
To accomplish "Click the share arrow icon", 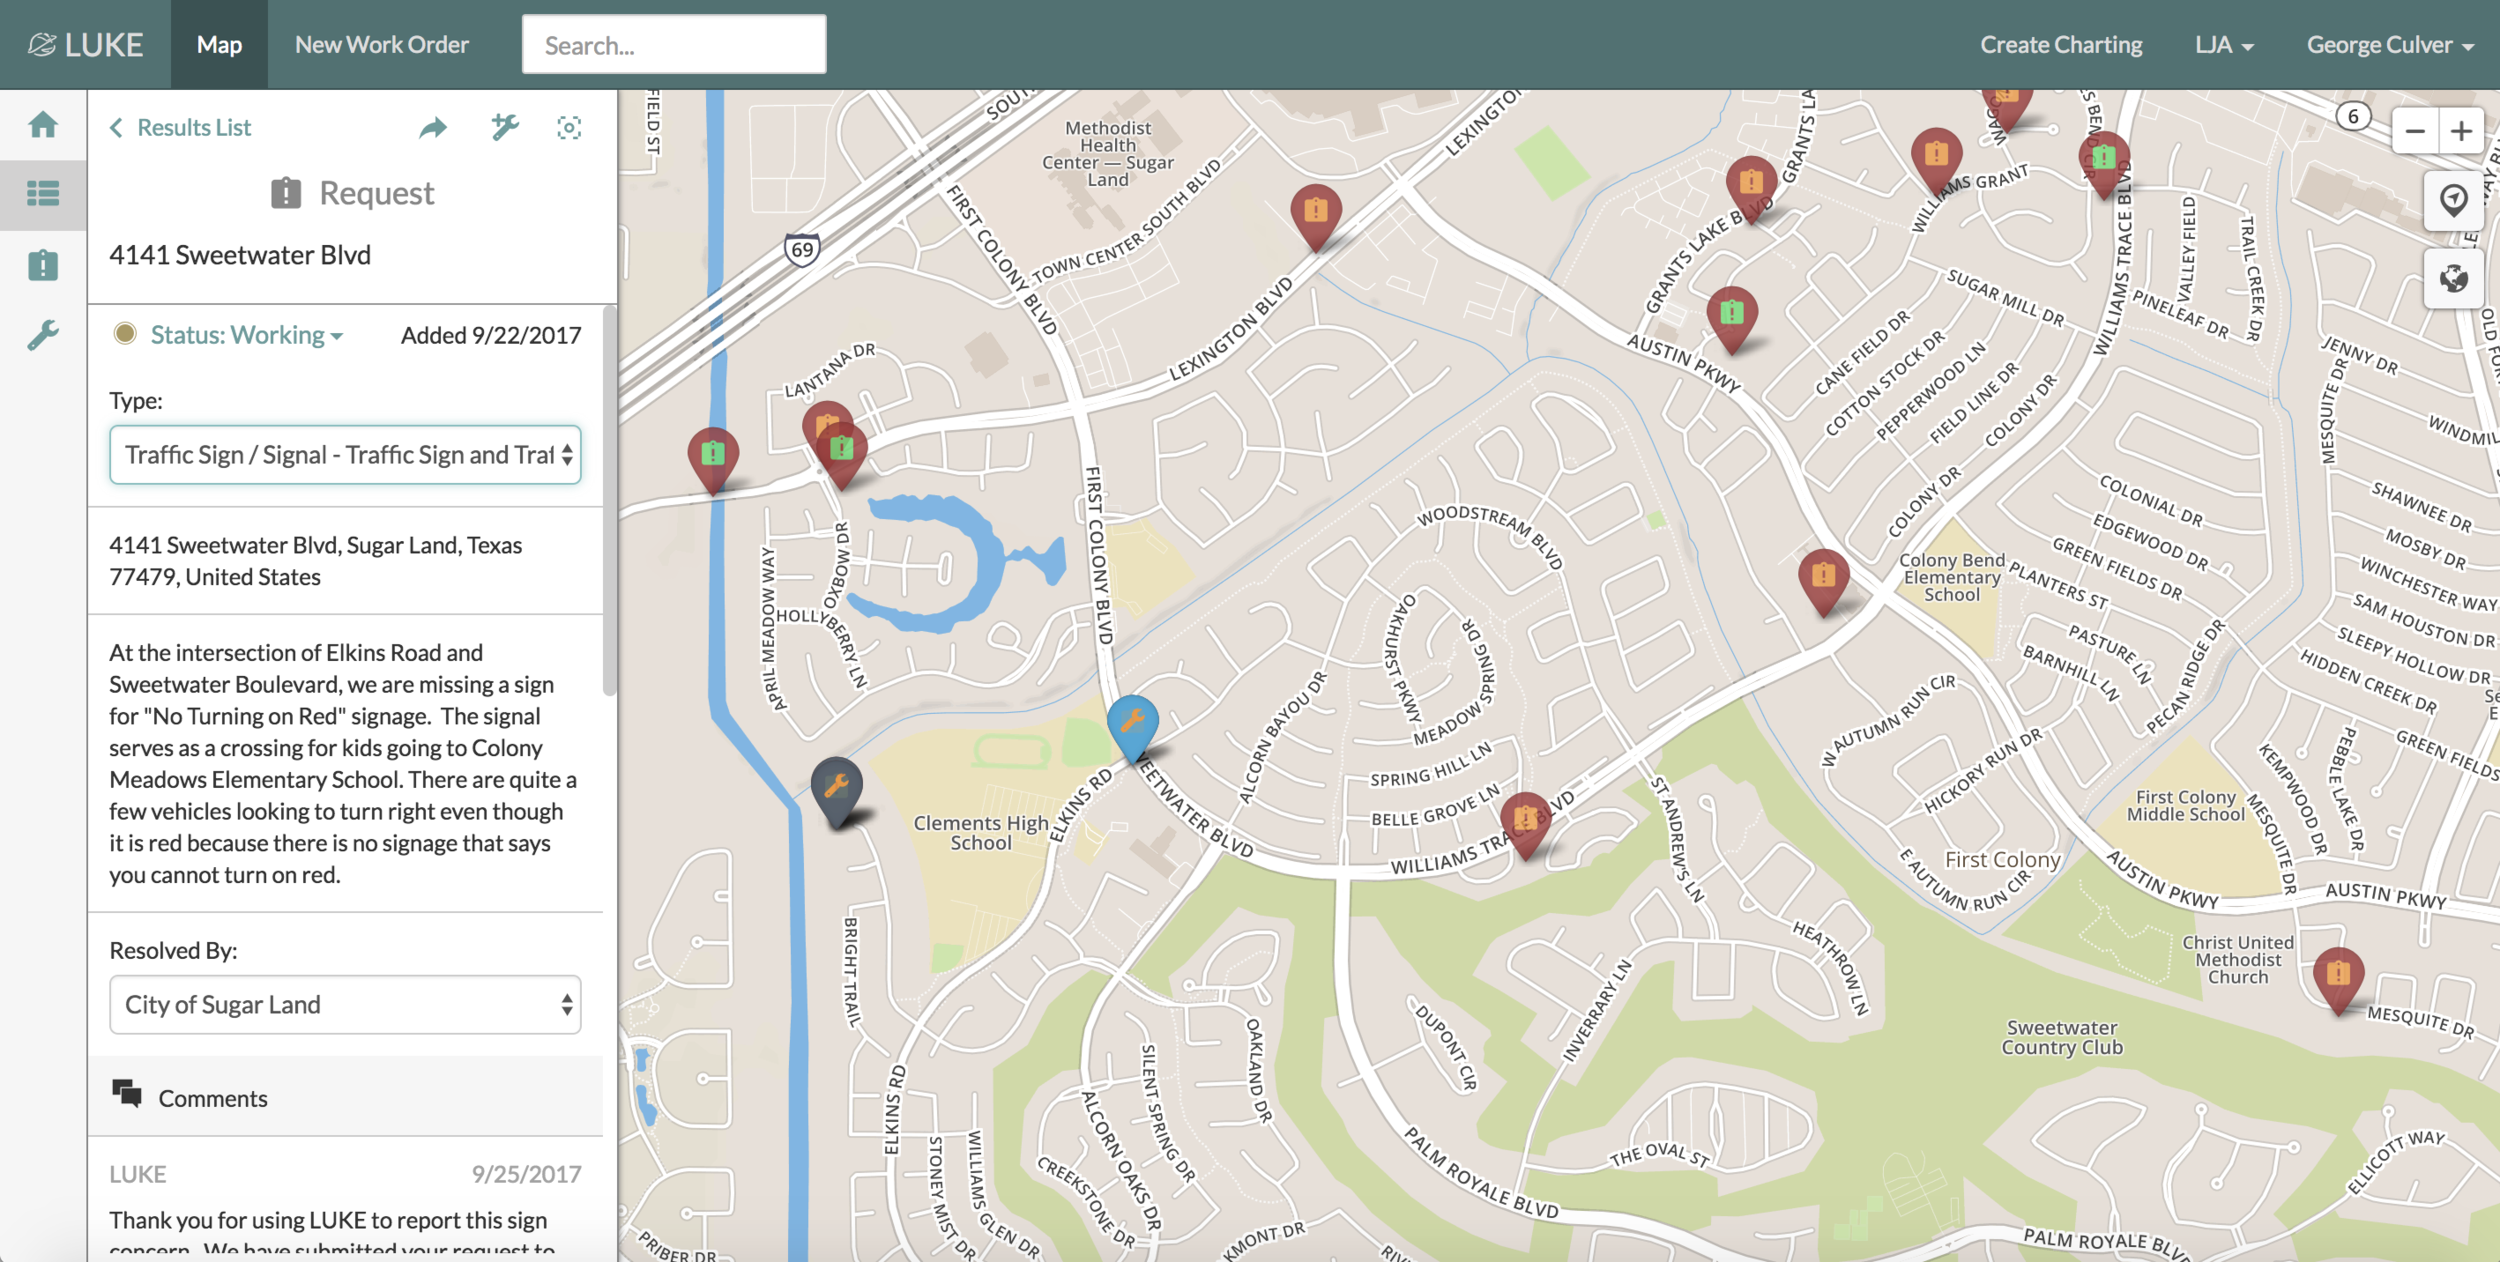I will tap(432, 128).
